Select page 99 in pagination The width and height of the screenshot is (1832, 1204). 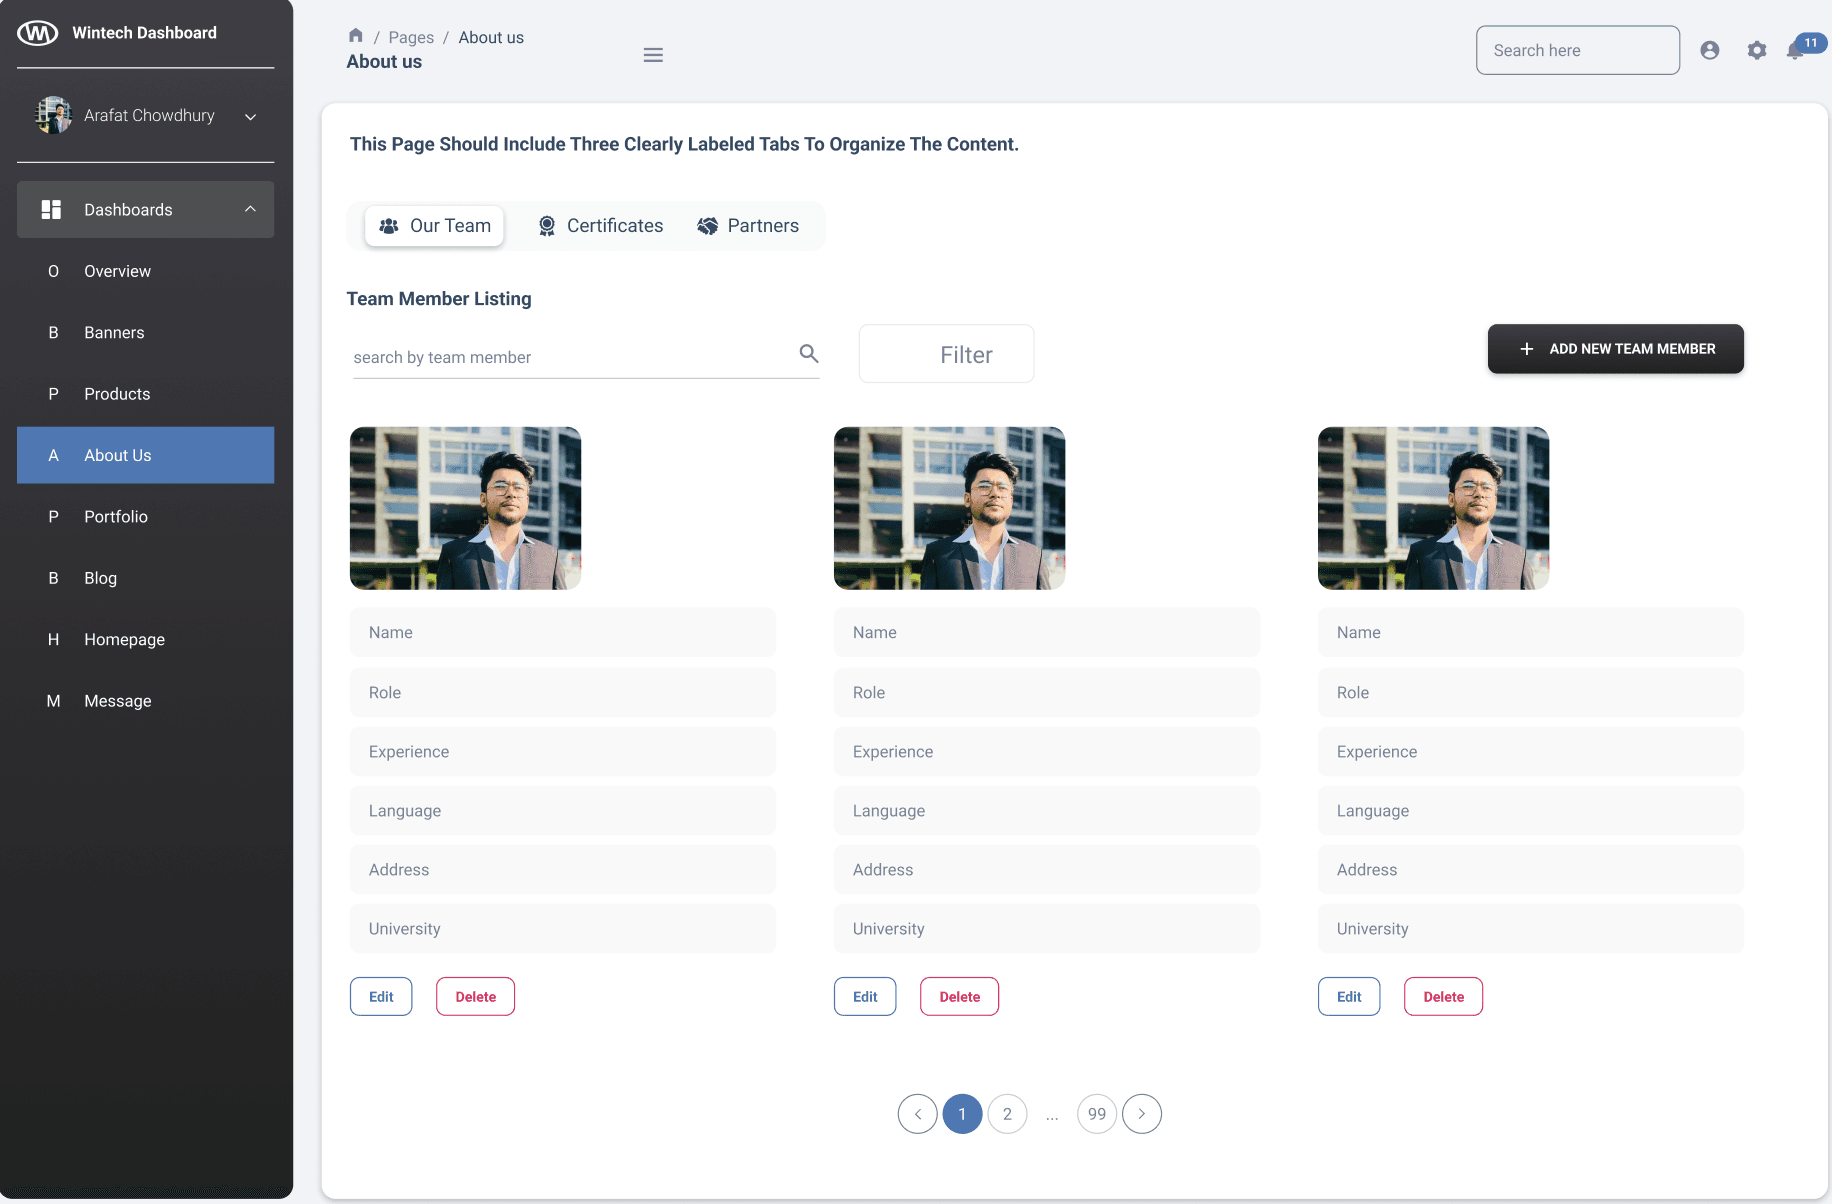(x=1097, y=1114)
